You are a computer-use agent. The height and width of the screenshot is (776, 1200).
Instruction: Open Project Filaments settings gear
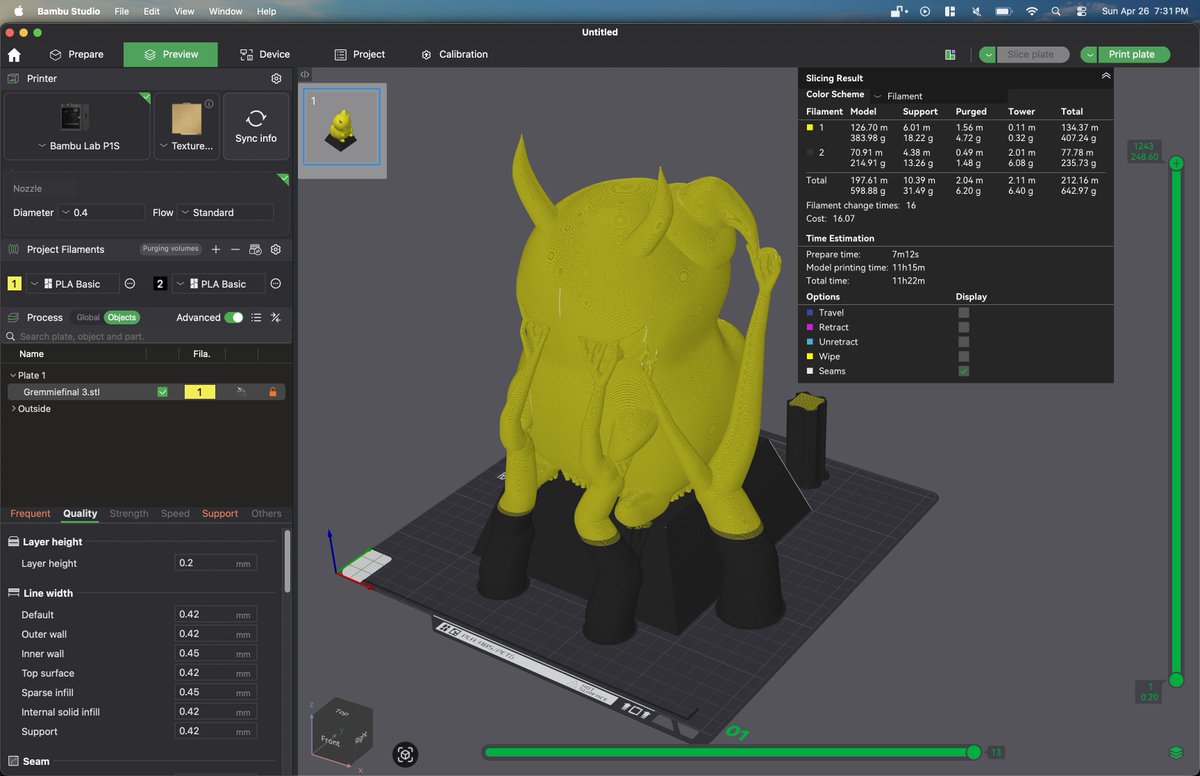(276, 249)
